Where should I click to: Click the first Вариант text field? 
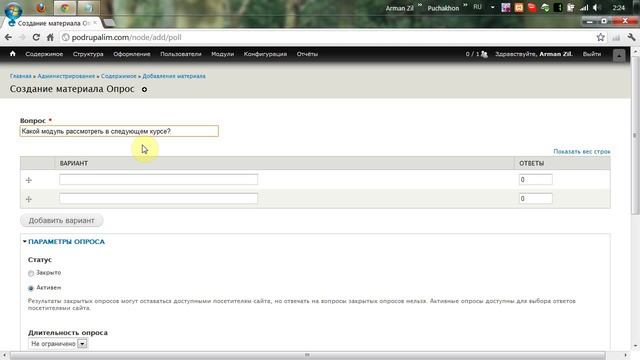point(158,179)
